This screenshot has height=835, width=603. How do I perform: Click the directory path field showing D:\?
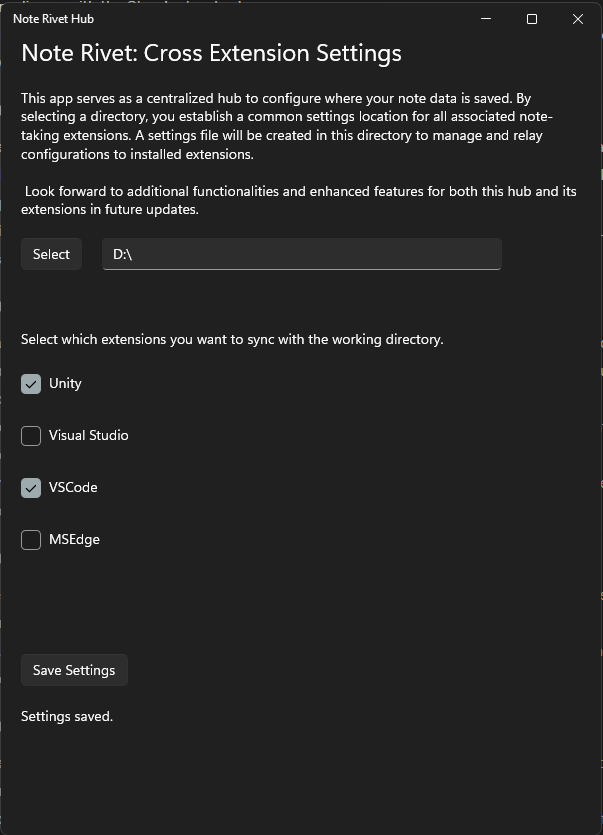[x=301, y=254]
